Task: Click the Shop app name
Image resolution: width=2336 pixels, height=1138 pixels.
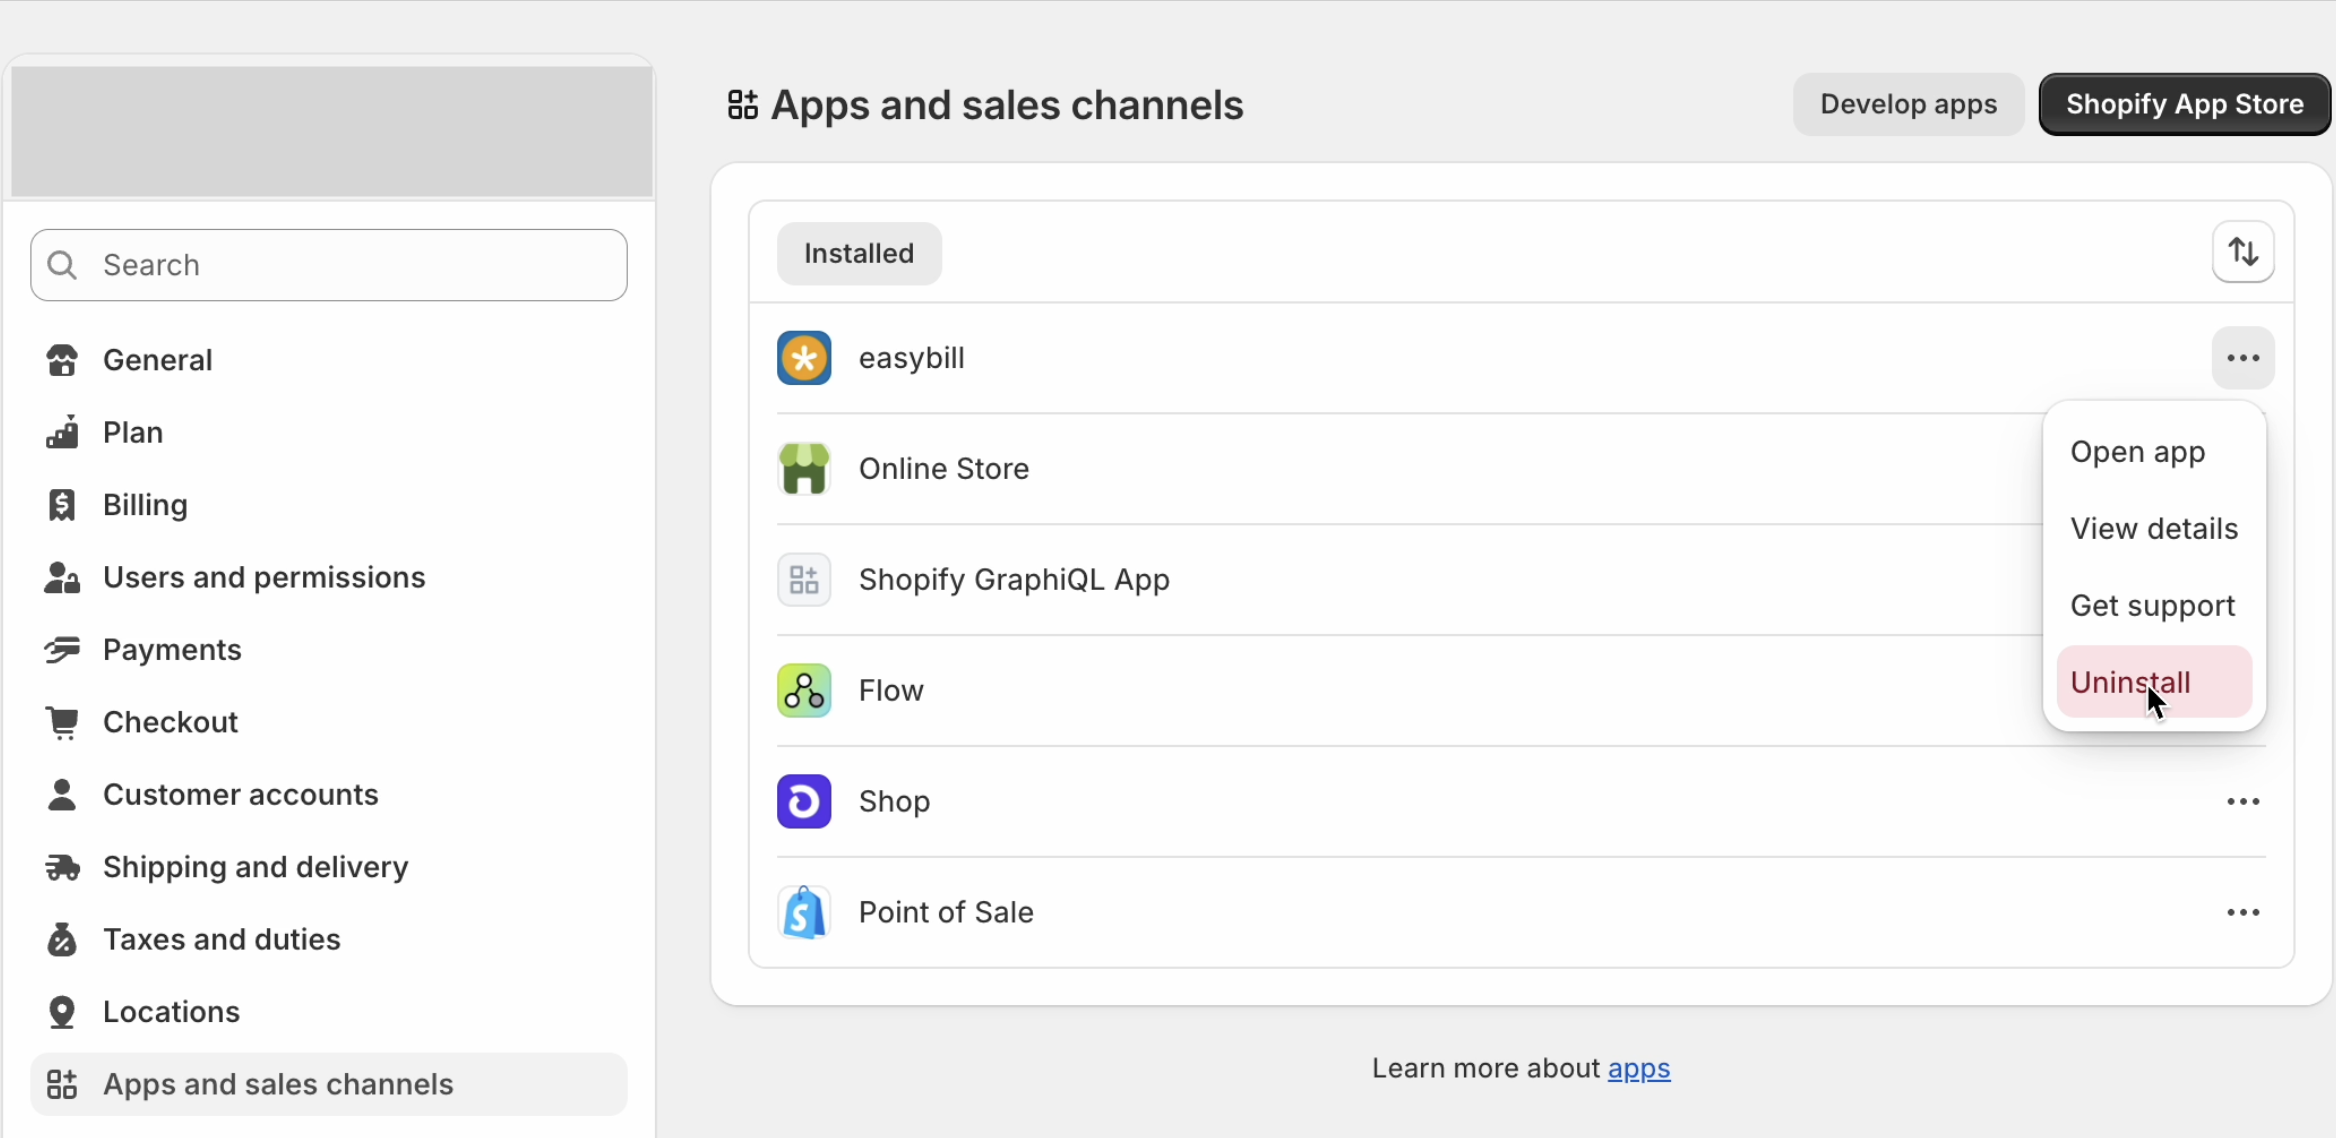Action: [x=894, y=802]
